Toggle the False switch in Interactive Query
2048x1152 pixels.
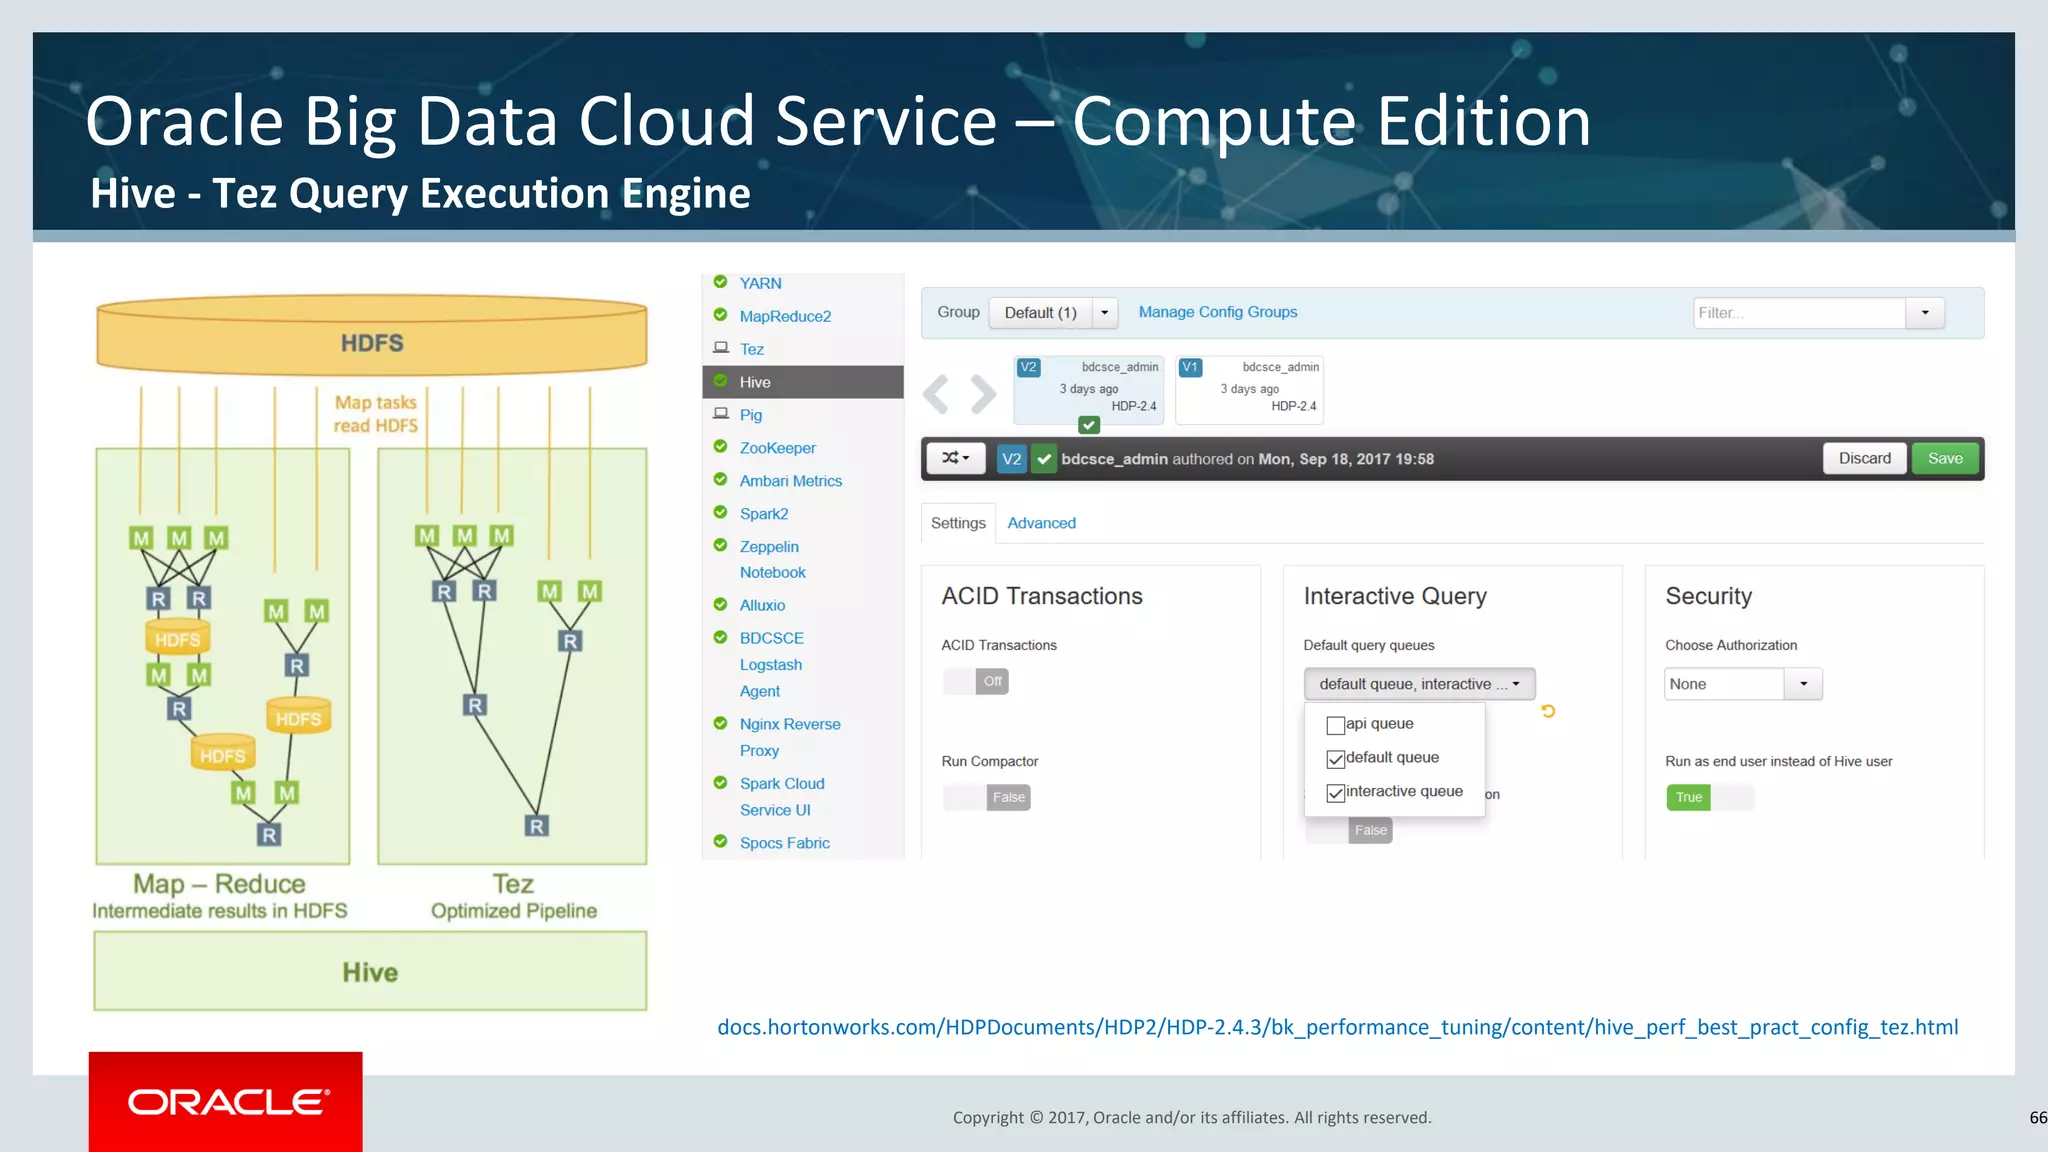pyautogui.click(x=1349, y=830)
